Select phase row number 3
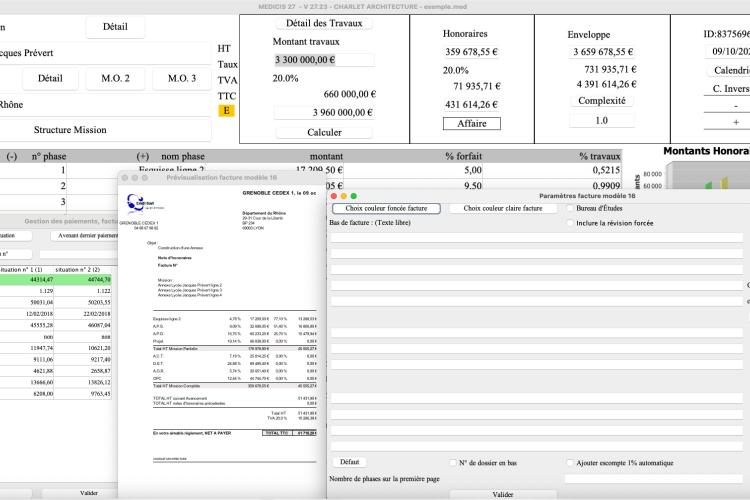 click(x=63, y=201)
